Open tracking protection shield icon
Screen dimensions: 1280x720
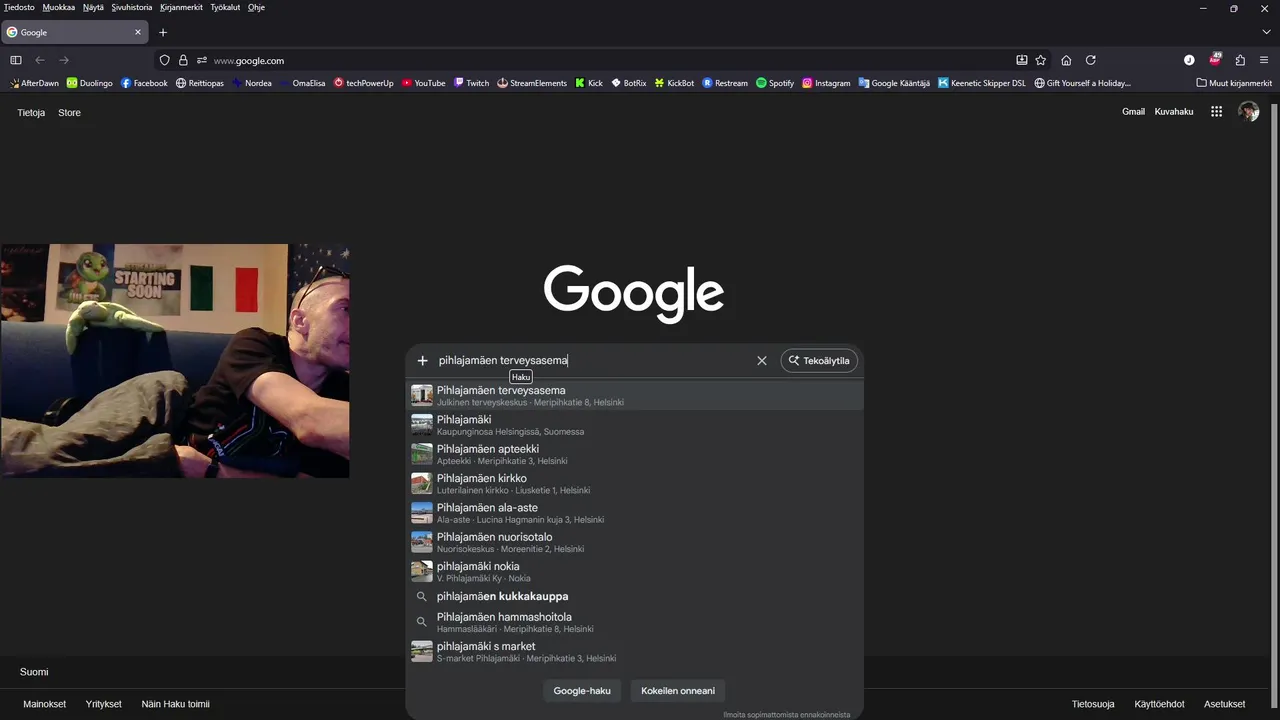(165, 60)
